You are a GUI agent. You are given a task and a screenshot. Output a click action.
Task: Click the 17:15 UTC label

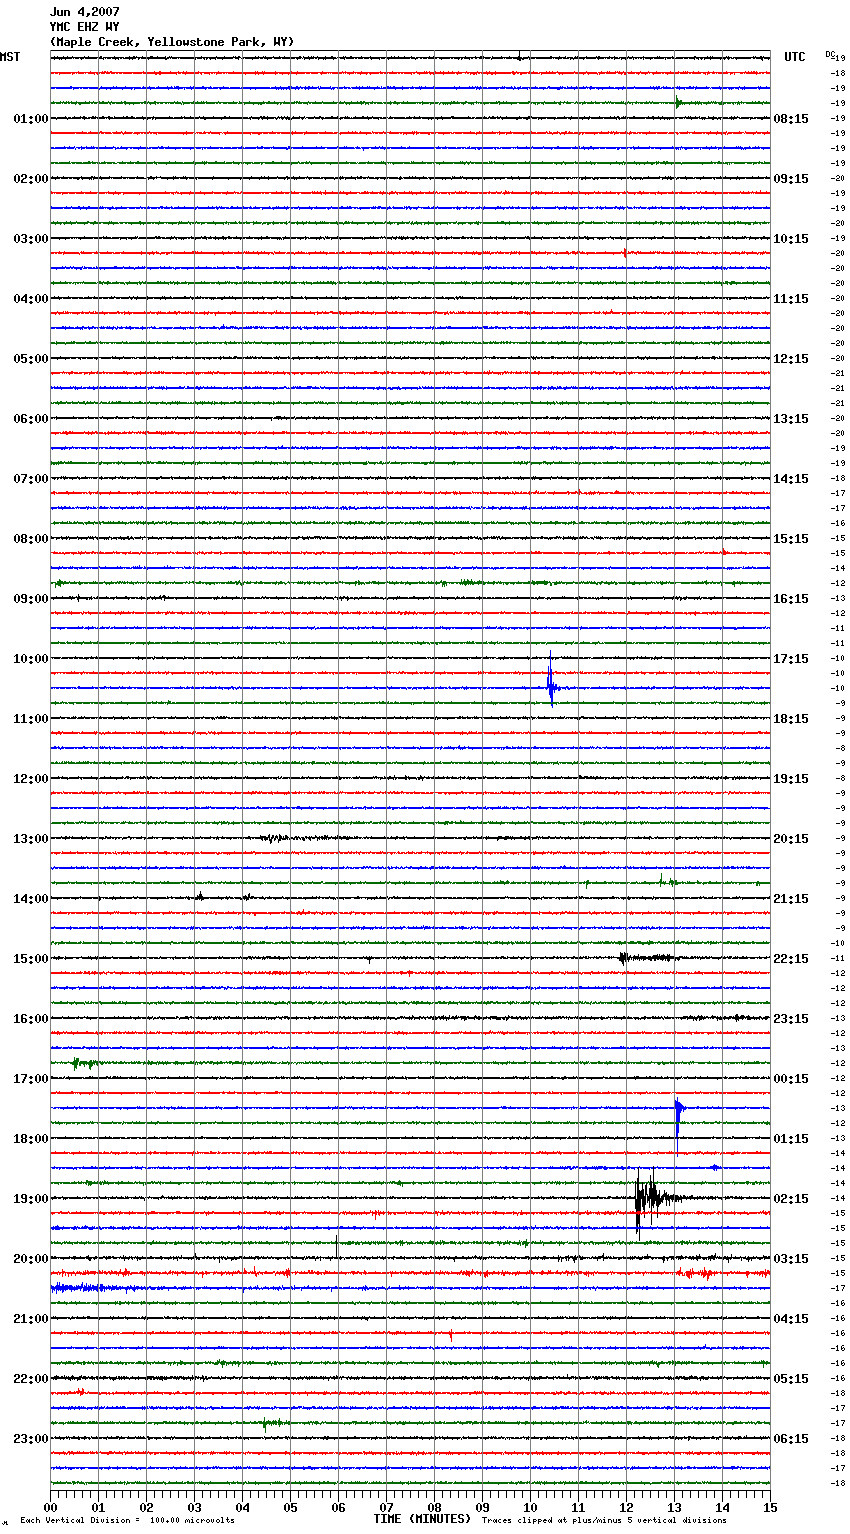[x=791, y=659]
